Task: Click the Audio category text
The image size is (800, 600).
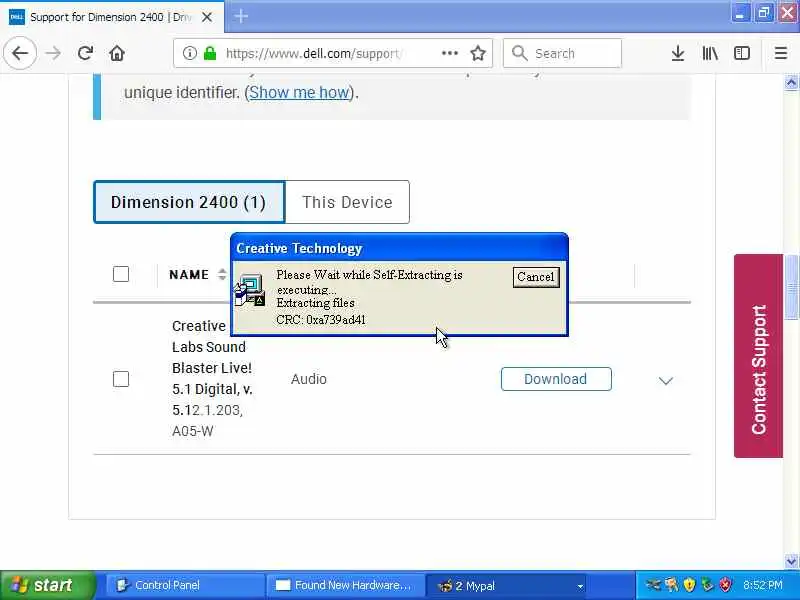Action: point(309,379)
